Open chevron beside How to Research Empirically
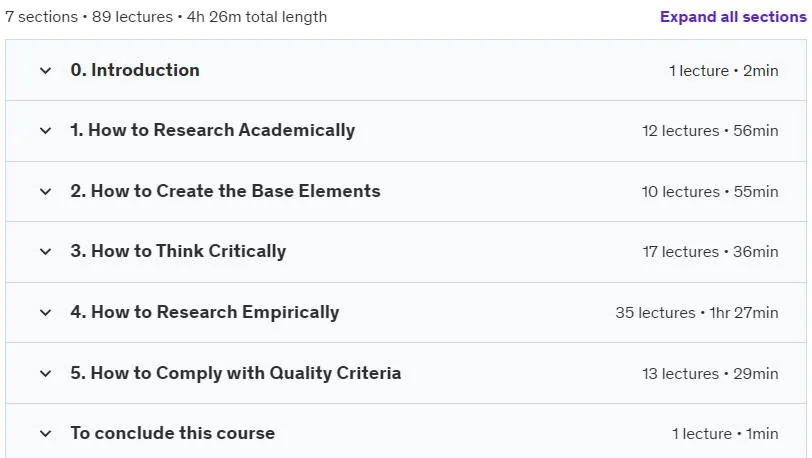812x458 pixels. click(46, 313)
